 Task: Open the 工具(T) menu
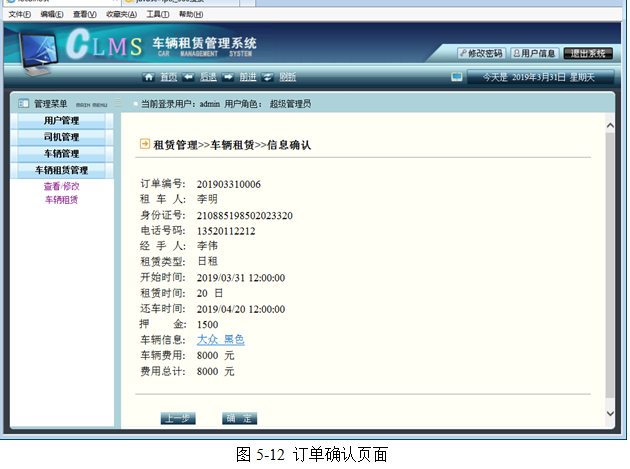158,14
